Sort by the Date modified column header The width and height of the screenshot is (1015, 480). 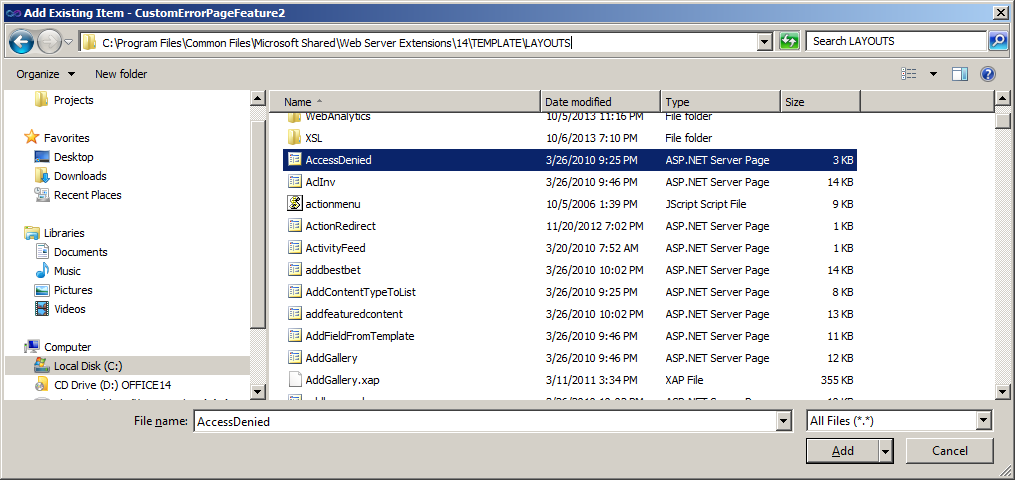pos(600,102)
